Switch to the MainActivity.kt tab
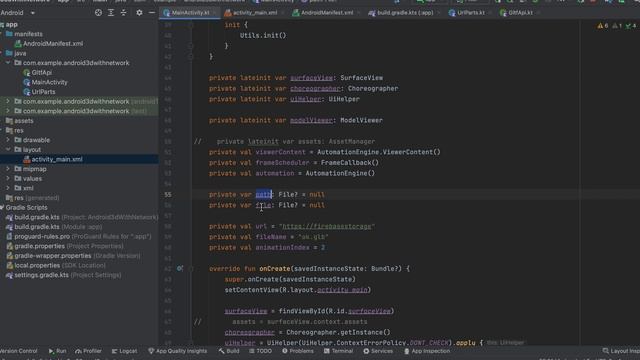This screenshot has width=640, height=360. [189, 13]
